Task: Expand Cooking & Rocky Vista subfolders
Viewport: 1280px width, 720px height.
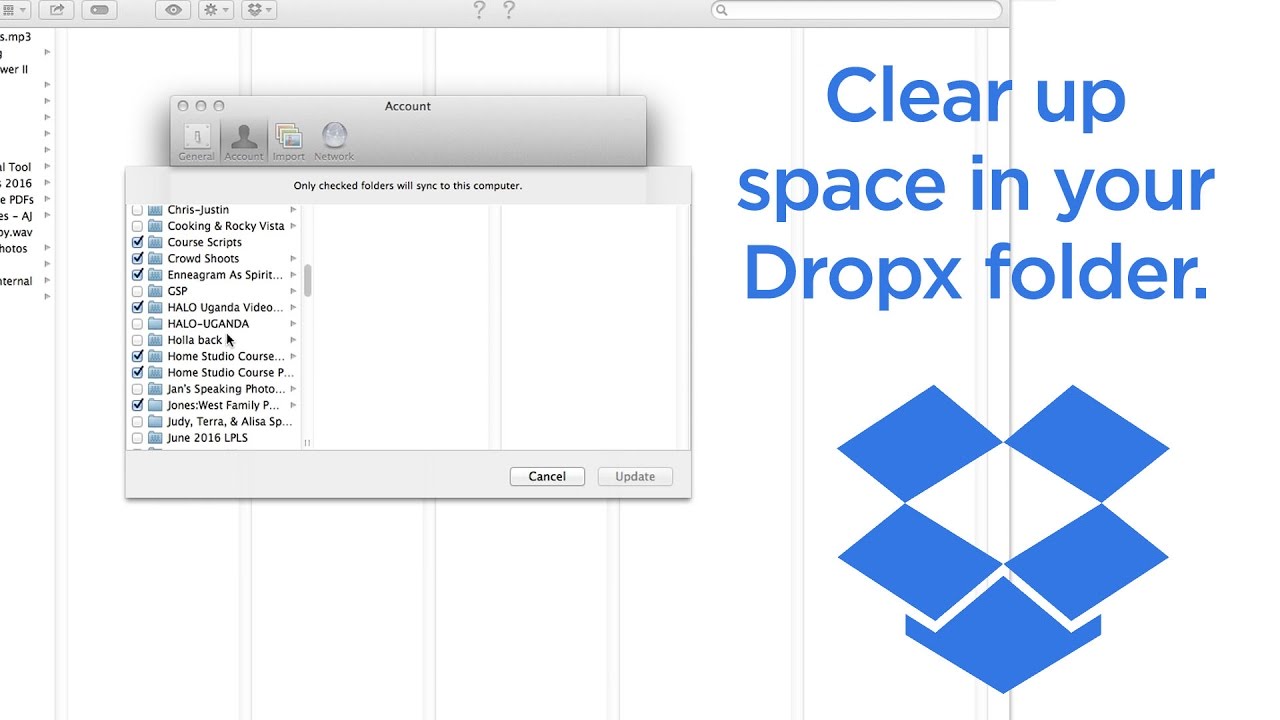Action: click(293, 226)
